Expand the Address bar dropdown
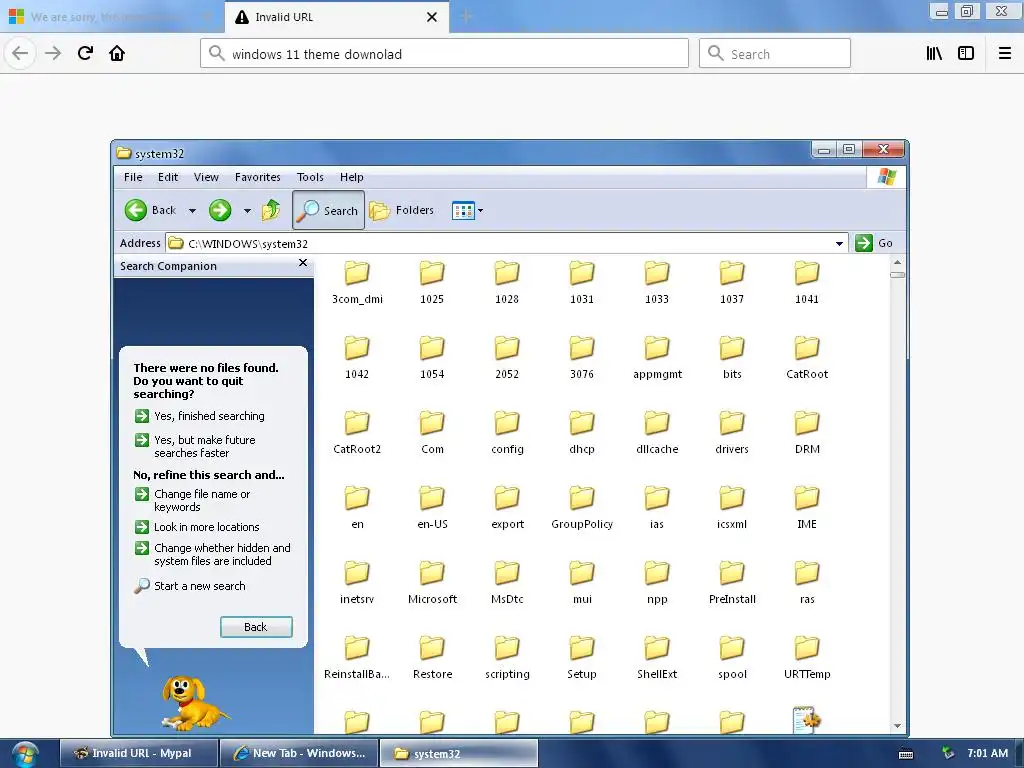This screenshot has width=1024, height=768. tap(839, 244)
